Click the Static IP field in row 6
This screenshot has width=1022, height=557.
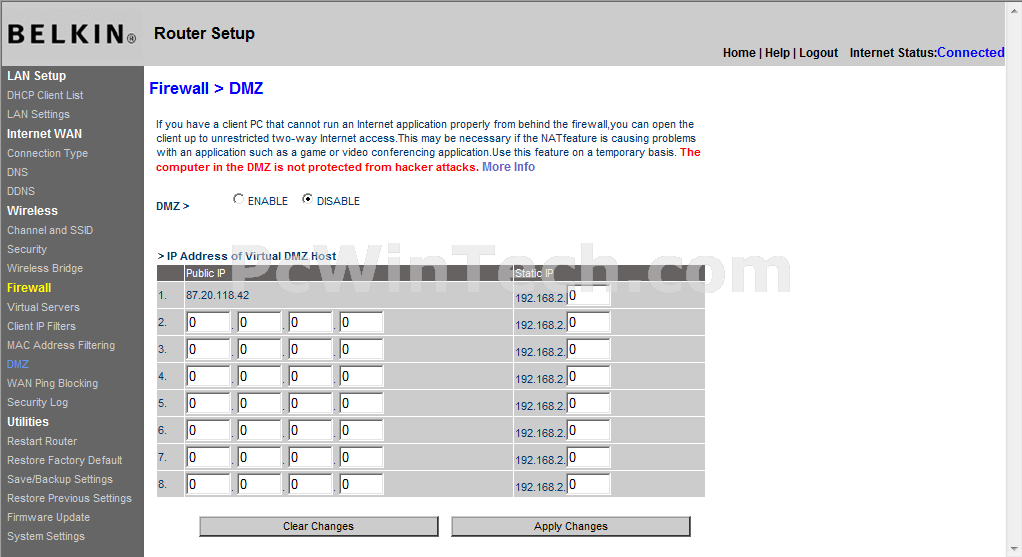coord(589,431)
